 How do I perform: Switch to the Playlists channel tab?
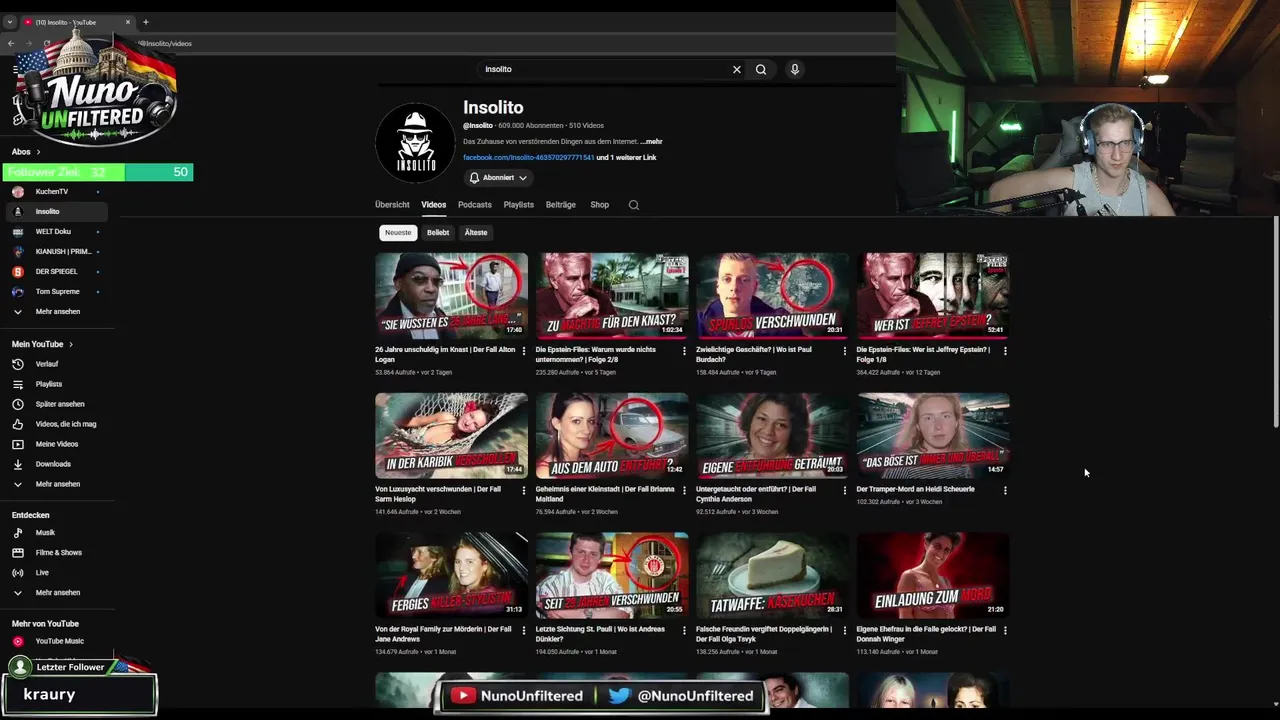(x=518, y=205)
